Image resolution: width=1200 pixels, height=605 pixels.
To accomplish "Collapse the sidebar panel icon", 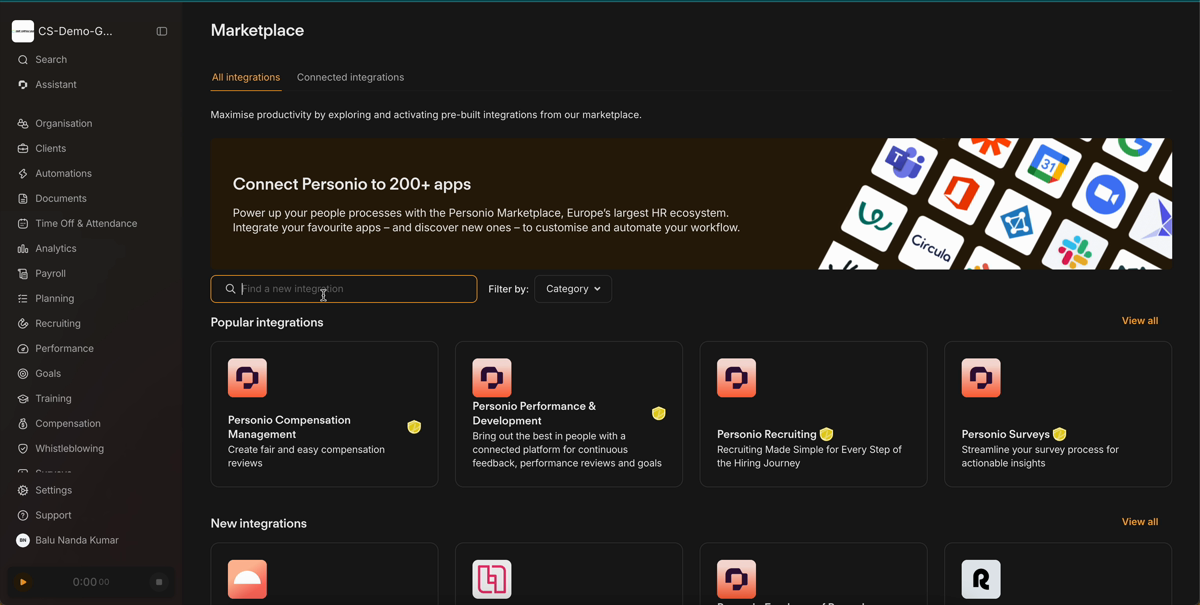I will pyautogui.click(x=162, y=32).
